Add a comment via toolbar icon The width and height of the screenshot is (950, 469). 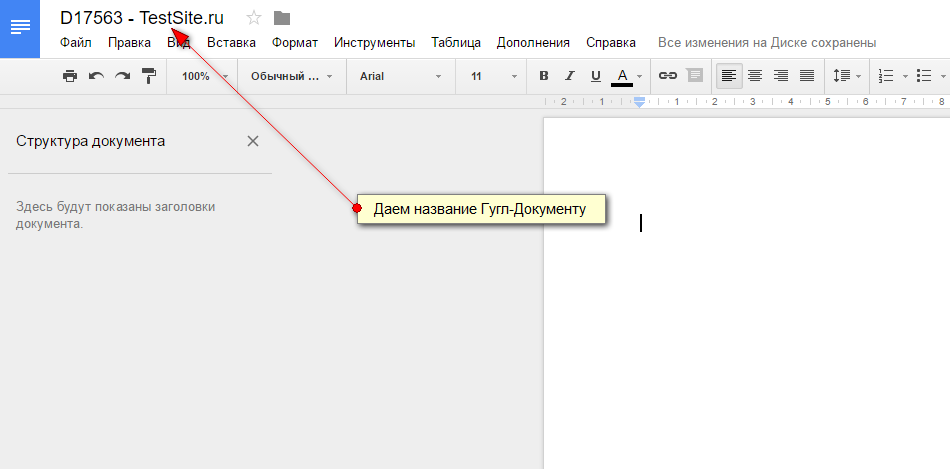[695, 76]
